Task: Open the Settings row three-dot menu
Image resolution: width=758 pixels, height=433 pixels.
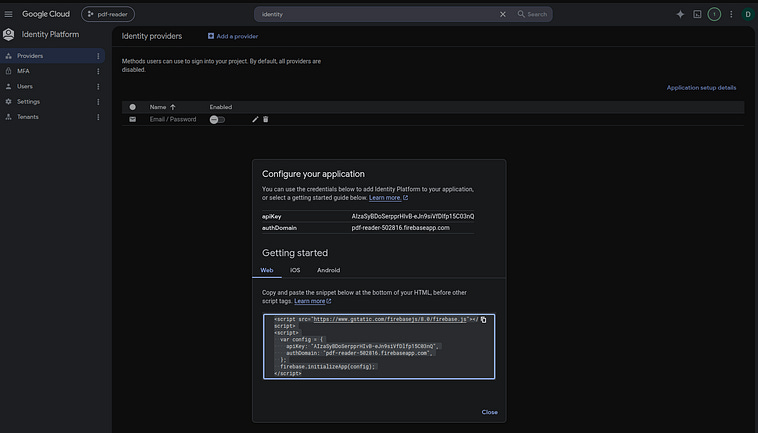Action: tap(98, 102)
